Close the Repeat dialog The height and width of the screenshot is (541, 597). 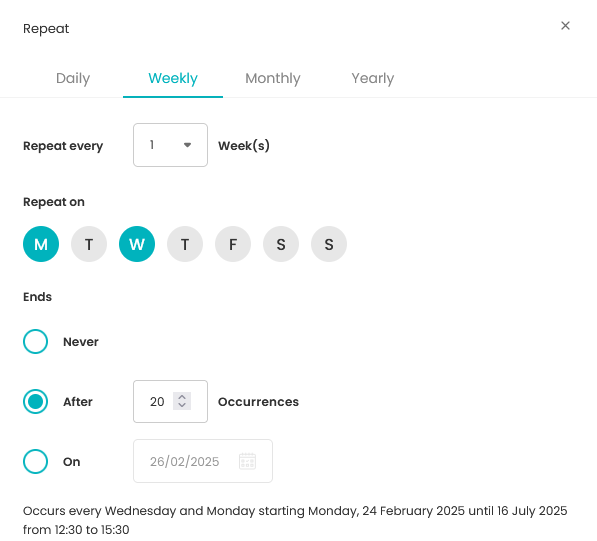click(x=565, y=26)
